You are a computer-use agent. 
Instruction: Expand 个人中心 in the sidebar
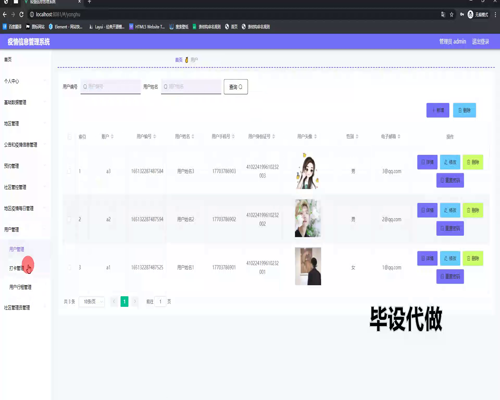(25, 81)
